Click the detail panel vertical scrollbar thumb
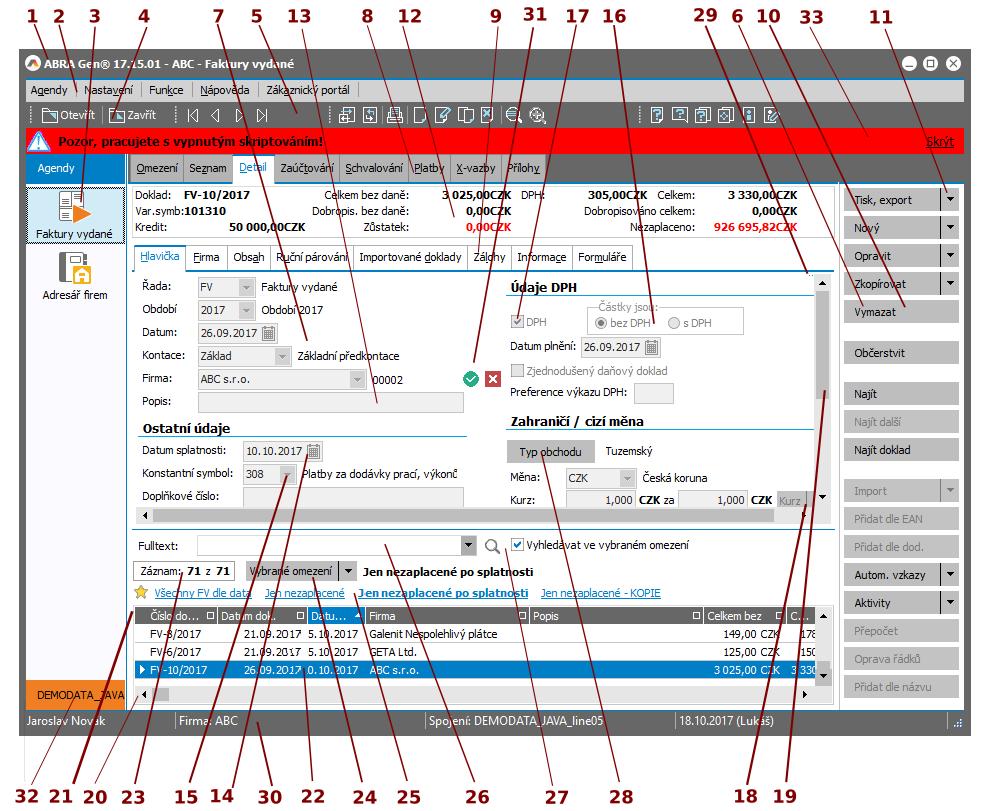This screenshot has height=811, width=983. [x=822, y=344]
